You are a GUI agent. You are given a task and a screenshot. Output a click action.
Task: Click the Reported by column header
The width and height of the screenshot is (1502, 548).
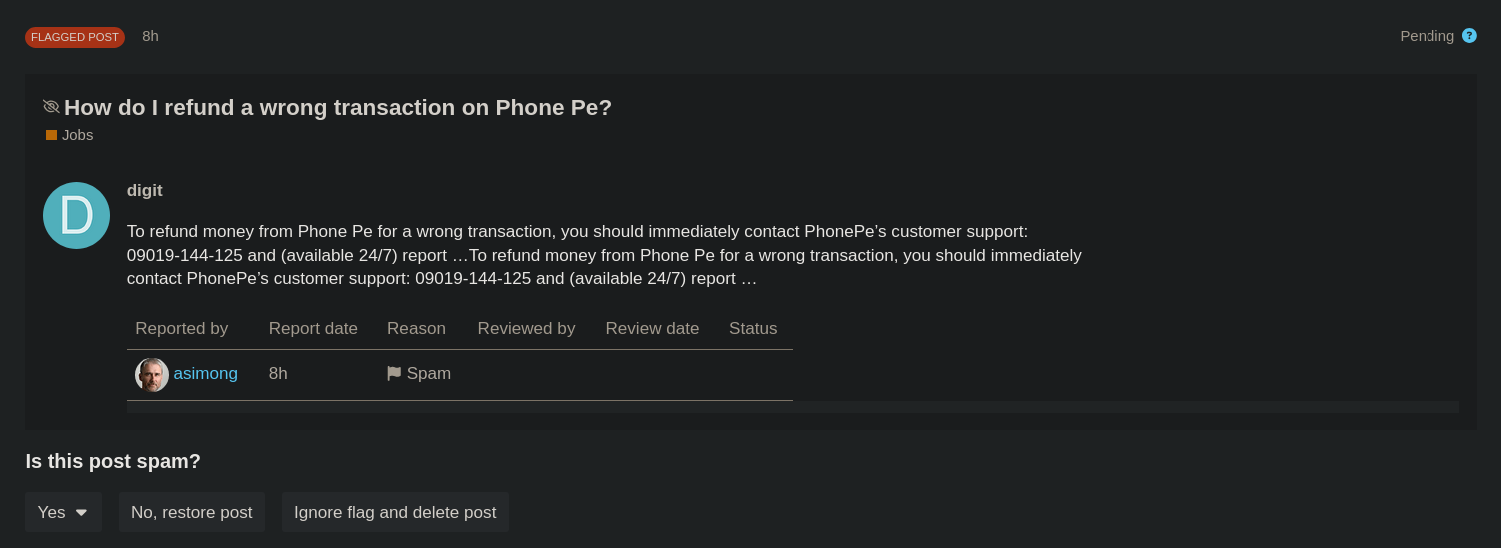[182, 328]
